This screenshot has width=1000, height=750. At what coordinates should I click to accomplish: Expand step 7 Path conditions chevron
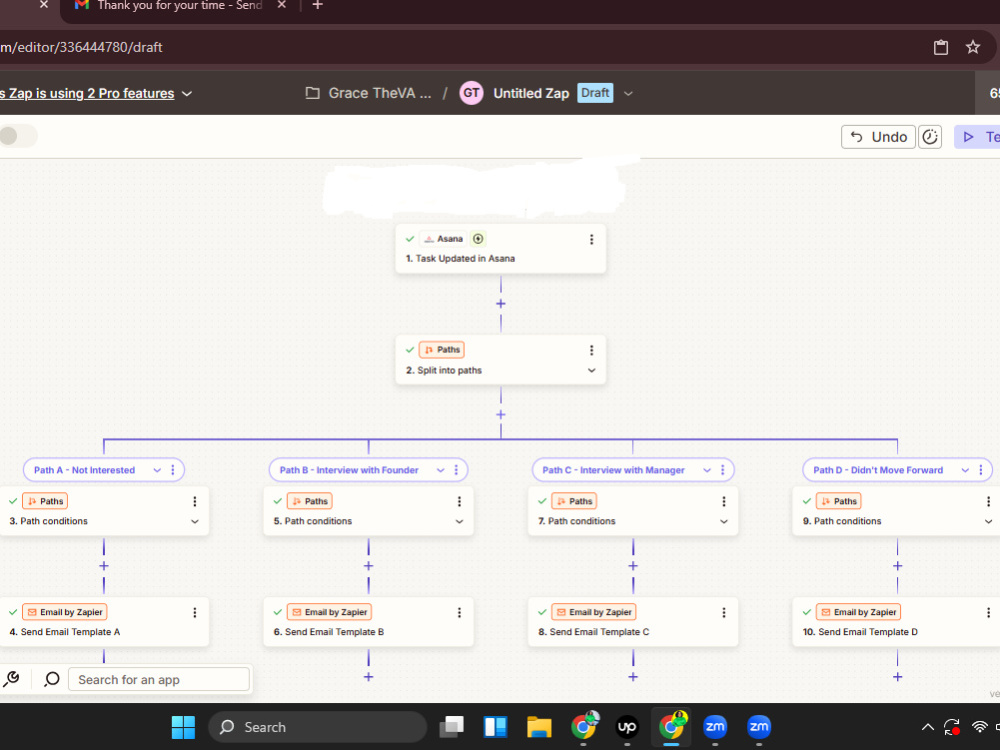point(724,522)
